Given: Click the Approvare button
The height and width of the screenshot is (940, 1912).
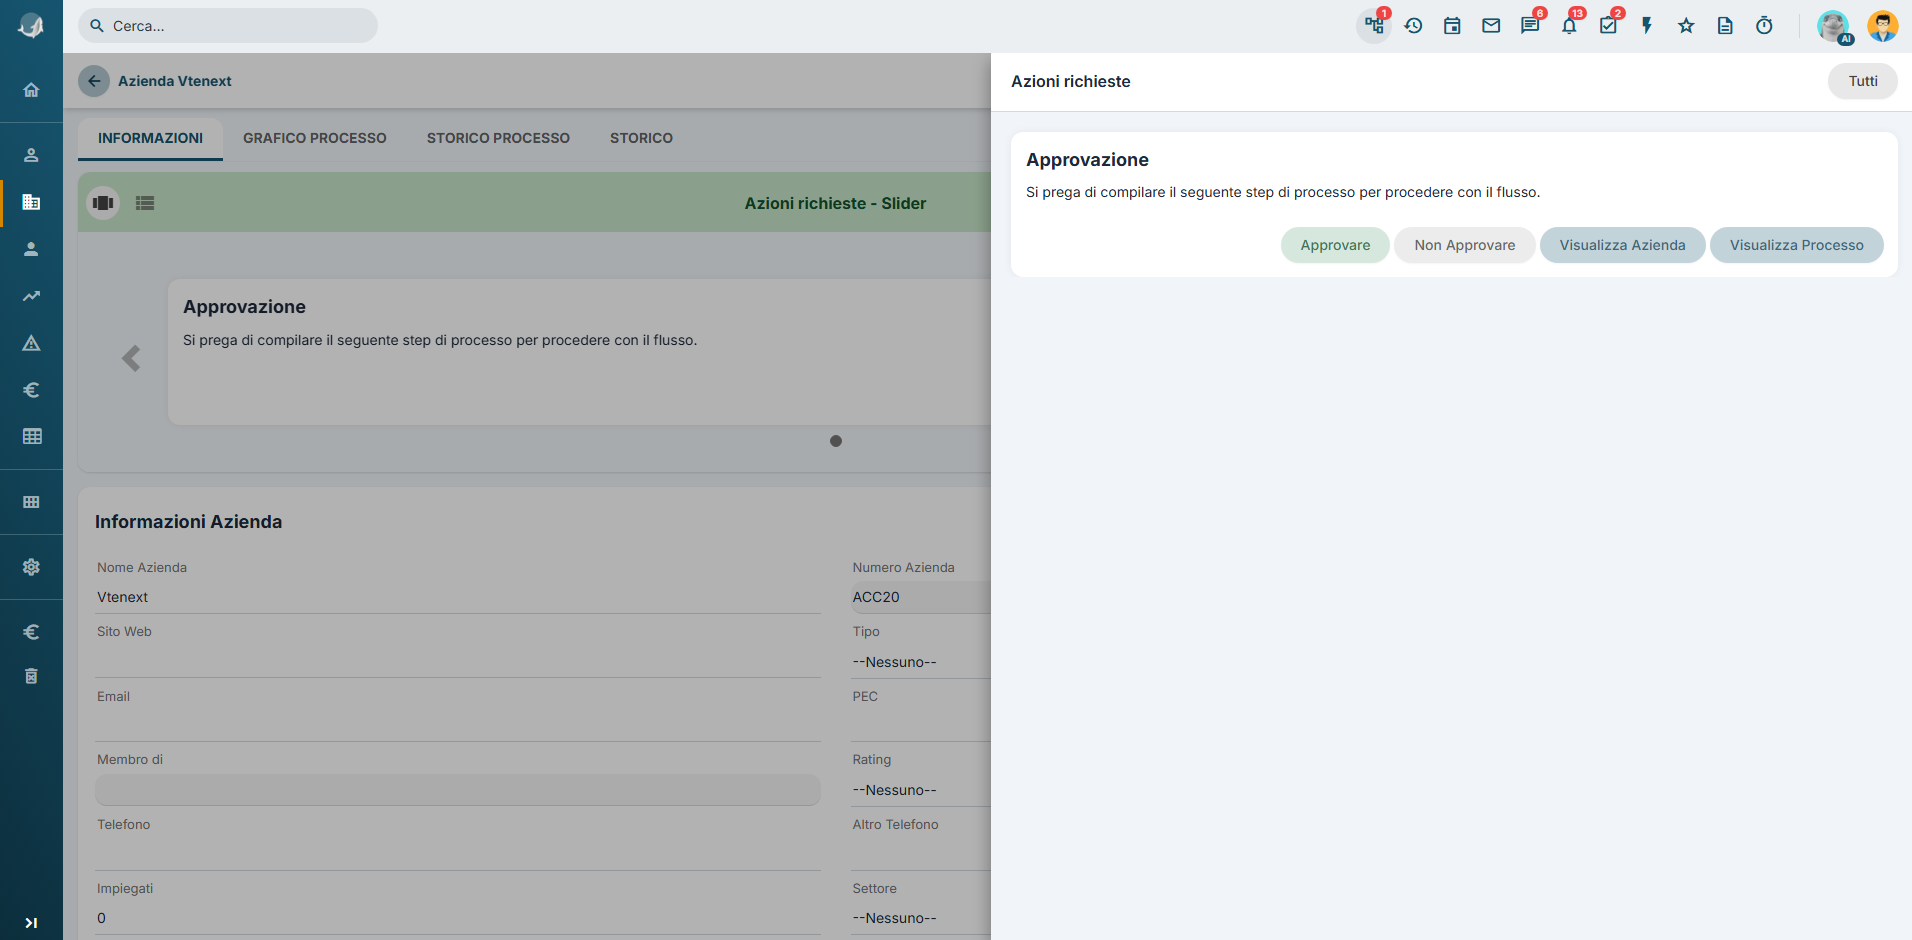Looking at the screenshot, I should click(x=1335, y=245).
